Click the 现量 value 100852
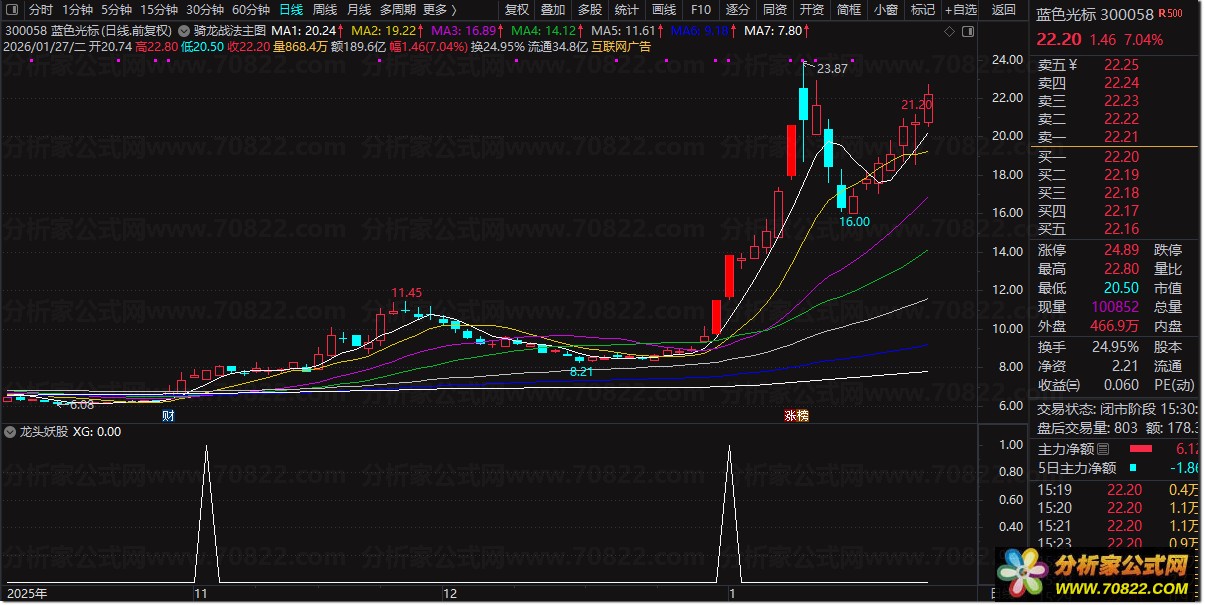The image size is (1205, 605). click(x=1115, y=307)
